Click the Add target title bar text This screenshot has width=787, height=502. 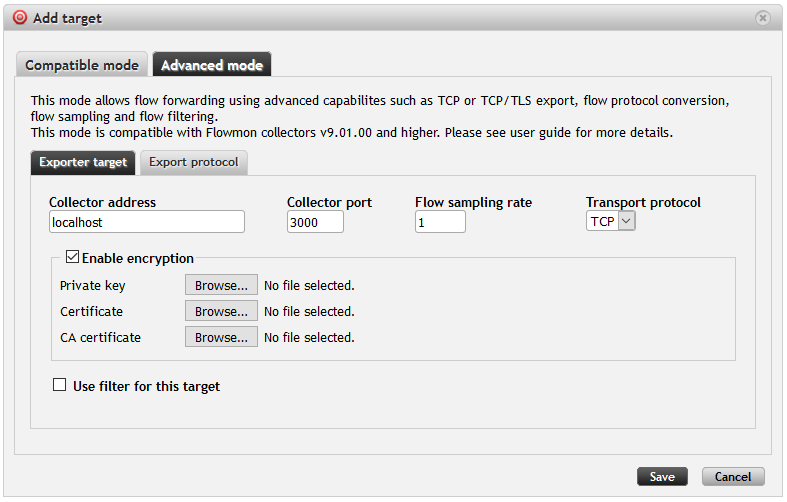pos(68,18)
